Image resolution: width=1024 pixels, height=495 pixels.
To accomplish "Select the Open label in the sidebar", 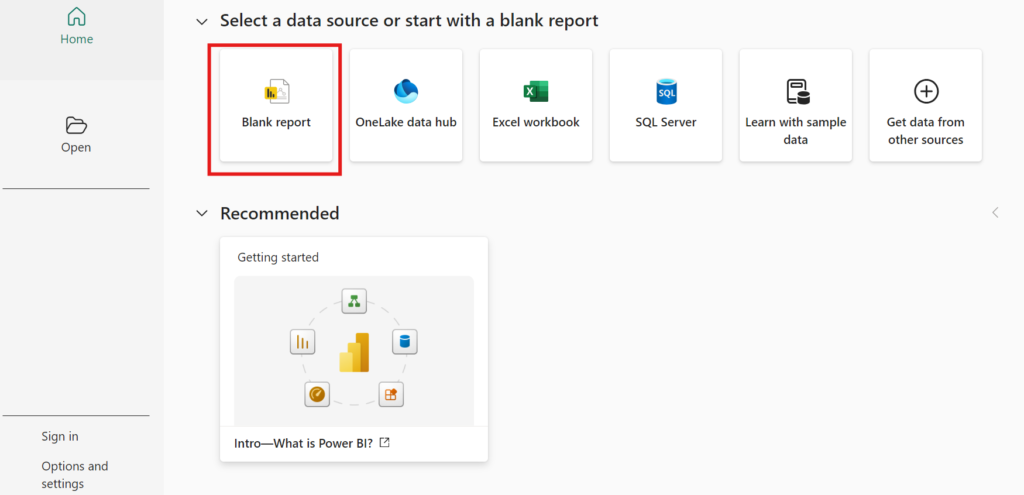I will click(x=76, y=148).
